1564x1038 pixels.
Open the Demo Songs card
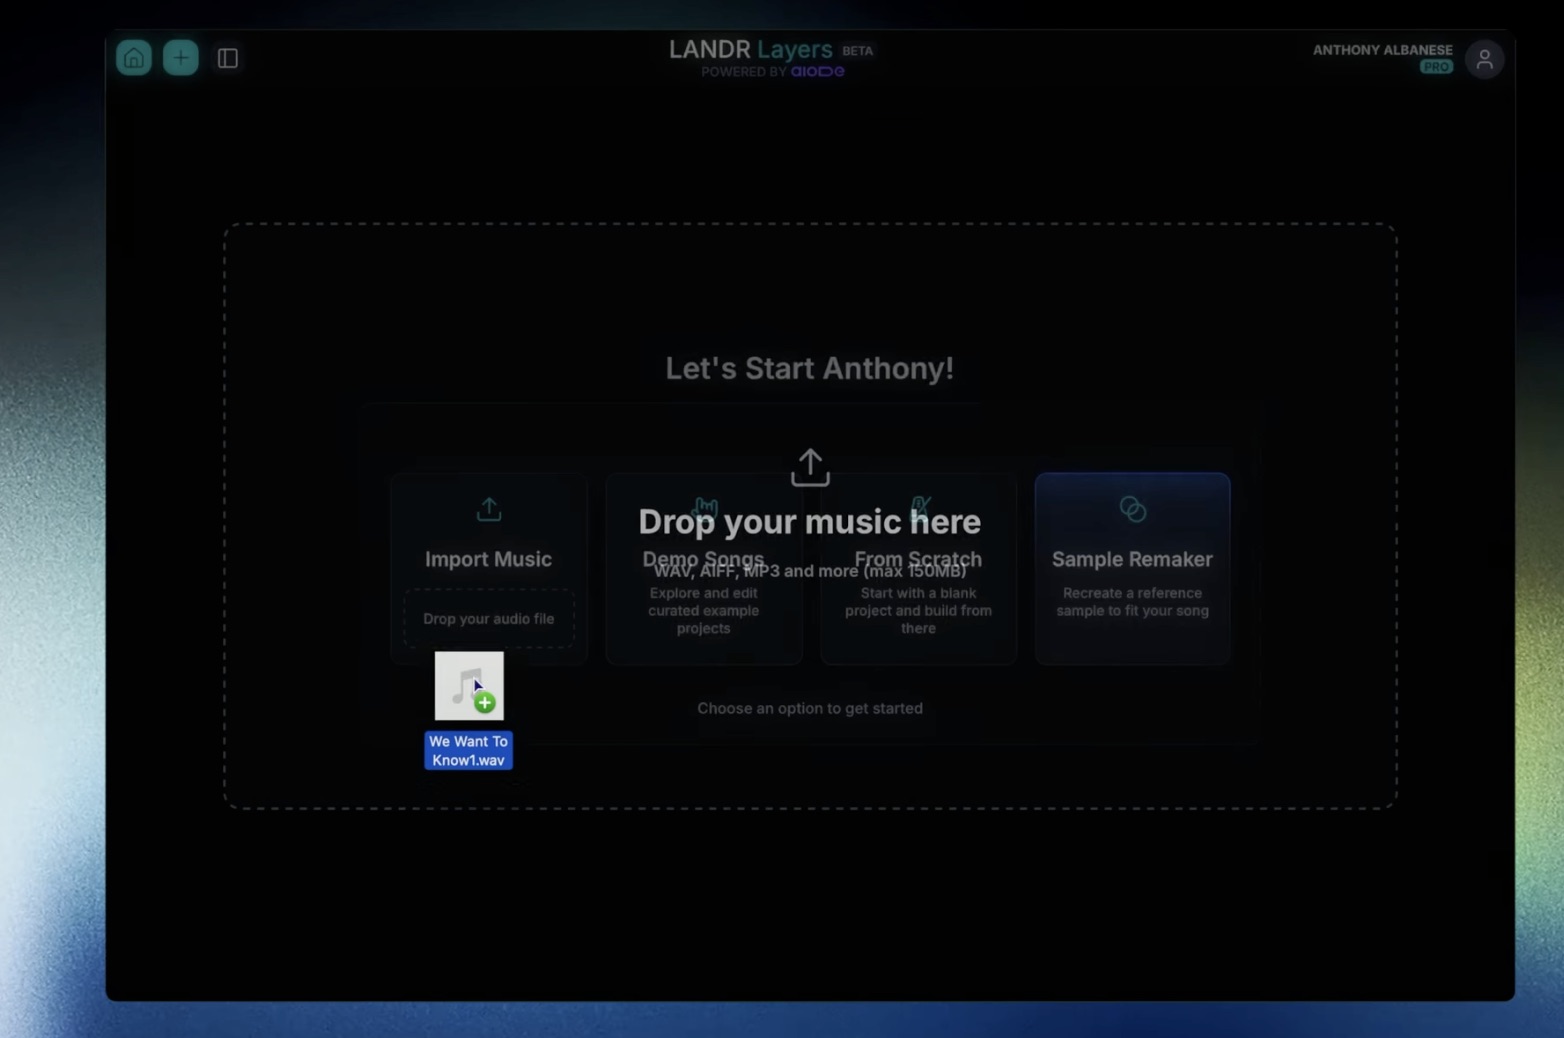704,568
